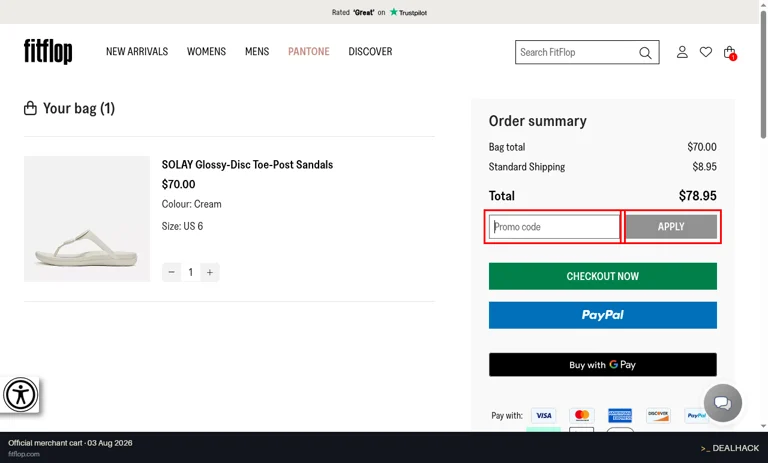Image resolution: width=768 pixels, height=463 pixels.
Task: Open the accessibility widget icon
Action: 21,394
